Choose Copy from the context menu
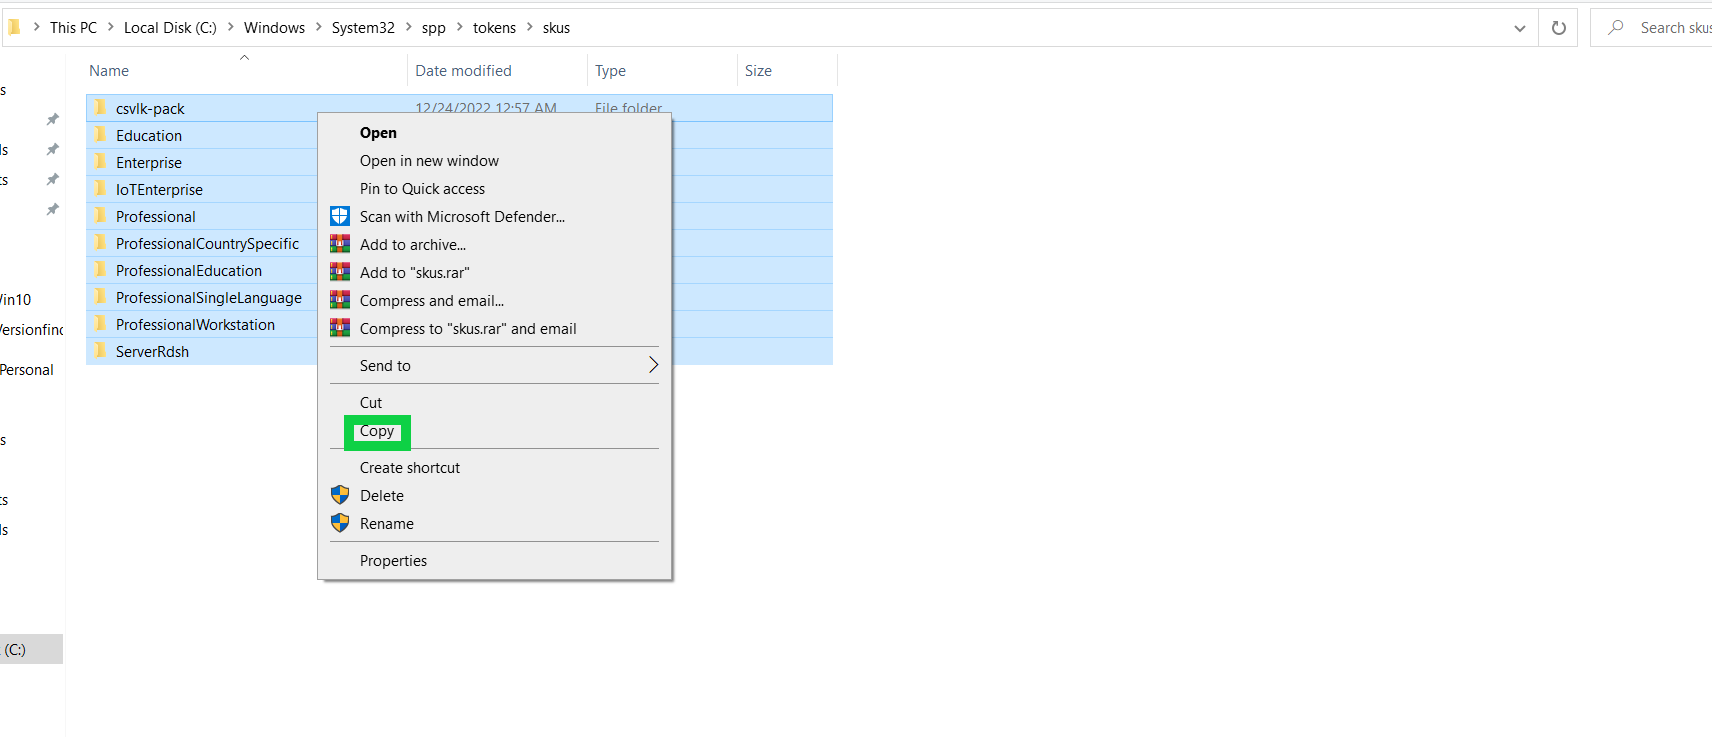 click(x=377, y=432)
